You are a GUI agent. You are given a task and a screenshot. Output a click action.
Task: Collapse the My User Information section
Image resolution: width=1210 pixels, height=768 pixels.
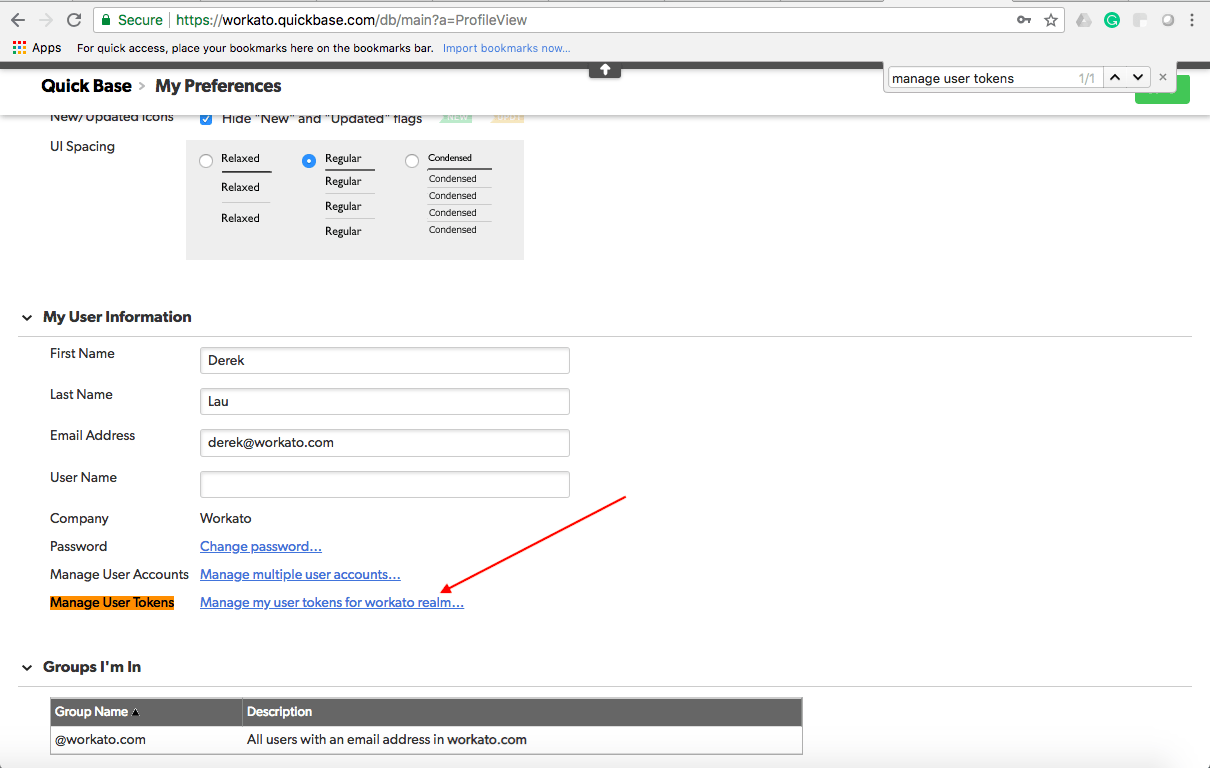27,318
